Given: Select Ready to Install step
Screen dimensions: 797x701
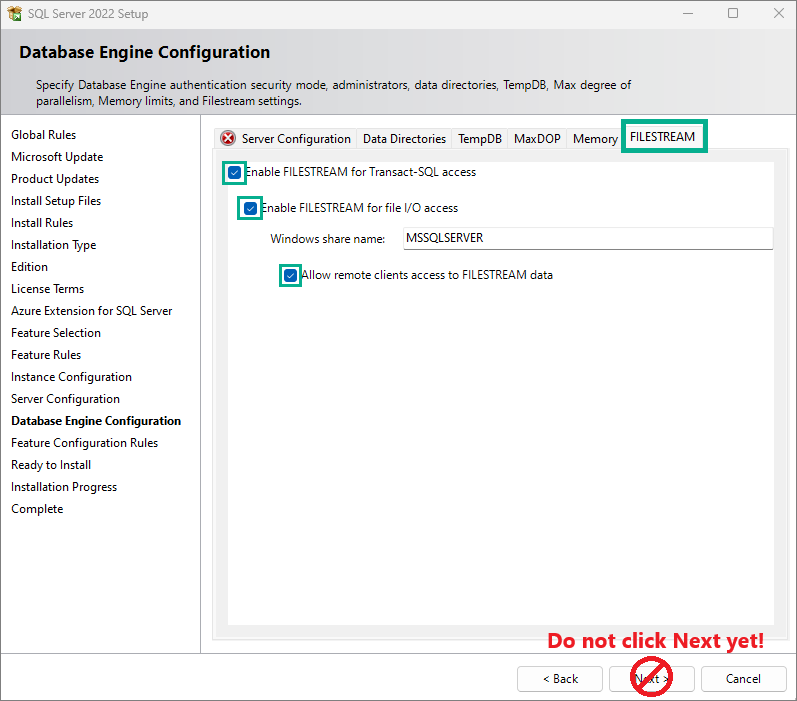Looking at the screenshot, I should click(51, 465).
